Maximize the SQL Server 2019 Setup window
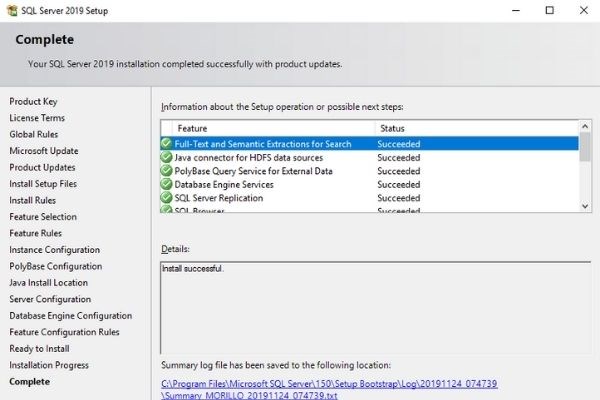This screenshot has height=400, width=600. pyautogui.click(x=549, y=10)
